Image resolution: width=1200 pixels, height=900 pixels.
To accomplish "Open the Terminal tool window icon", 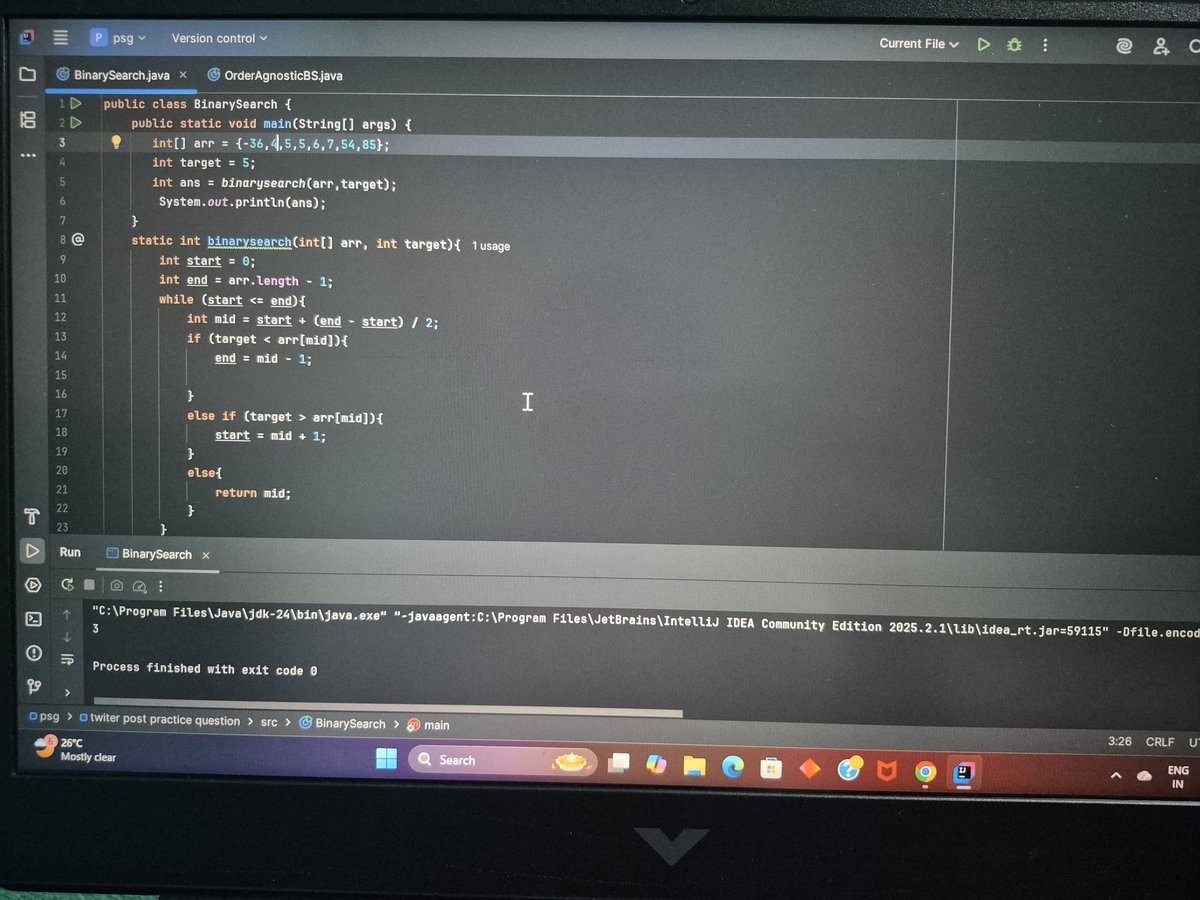I will point(33,619).
